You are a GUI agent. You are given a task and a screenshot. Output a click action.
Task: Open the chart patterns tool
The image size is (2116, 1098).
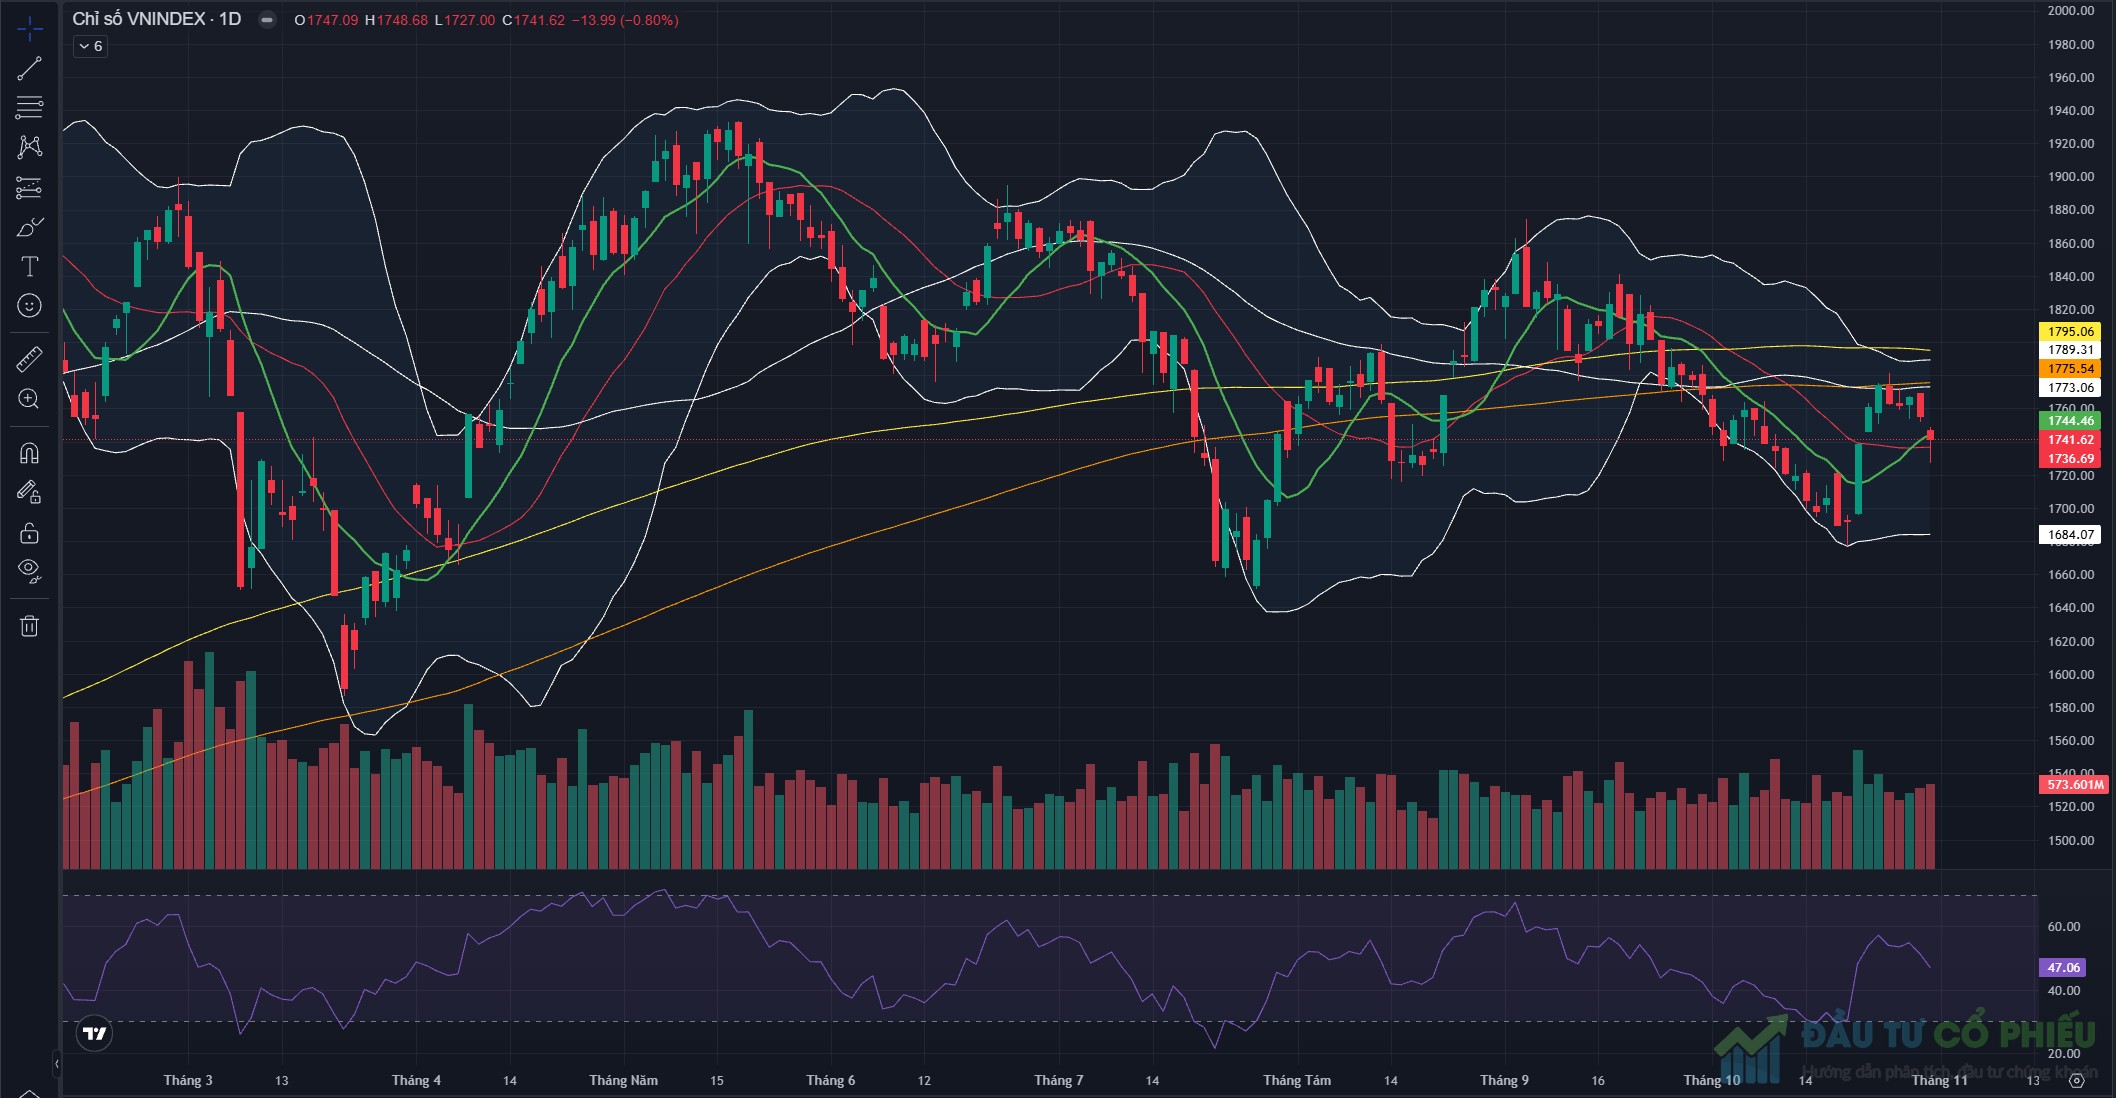coord(30,147)
